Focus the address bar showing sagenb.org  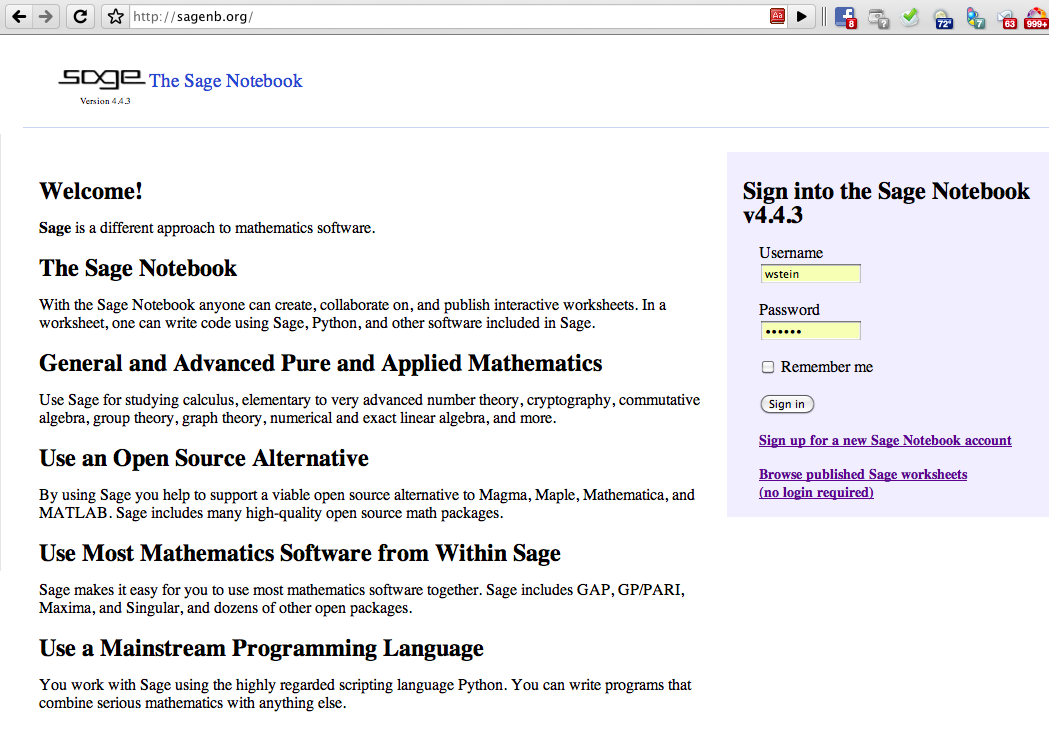448,16
